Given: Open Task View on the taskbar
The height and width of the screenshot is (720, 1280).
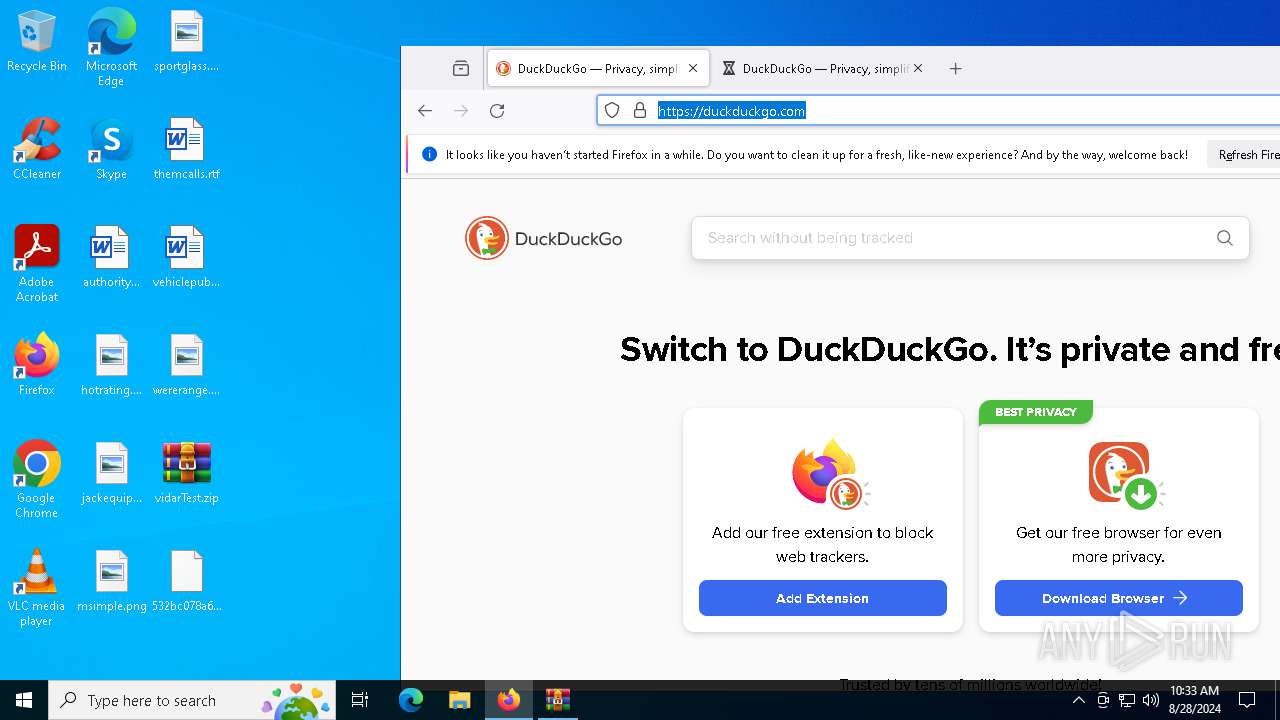Looking at the screenshot, I should click(x=360, y=701).
